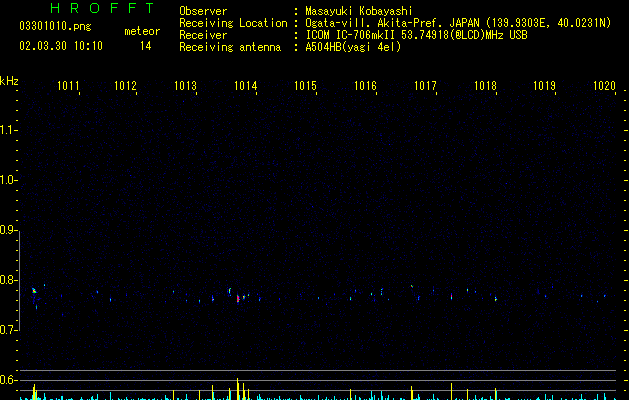Click time axis marker 1018
Screen dimensions: 629x400
click(485, 85)
